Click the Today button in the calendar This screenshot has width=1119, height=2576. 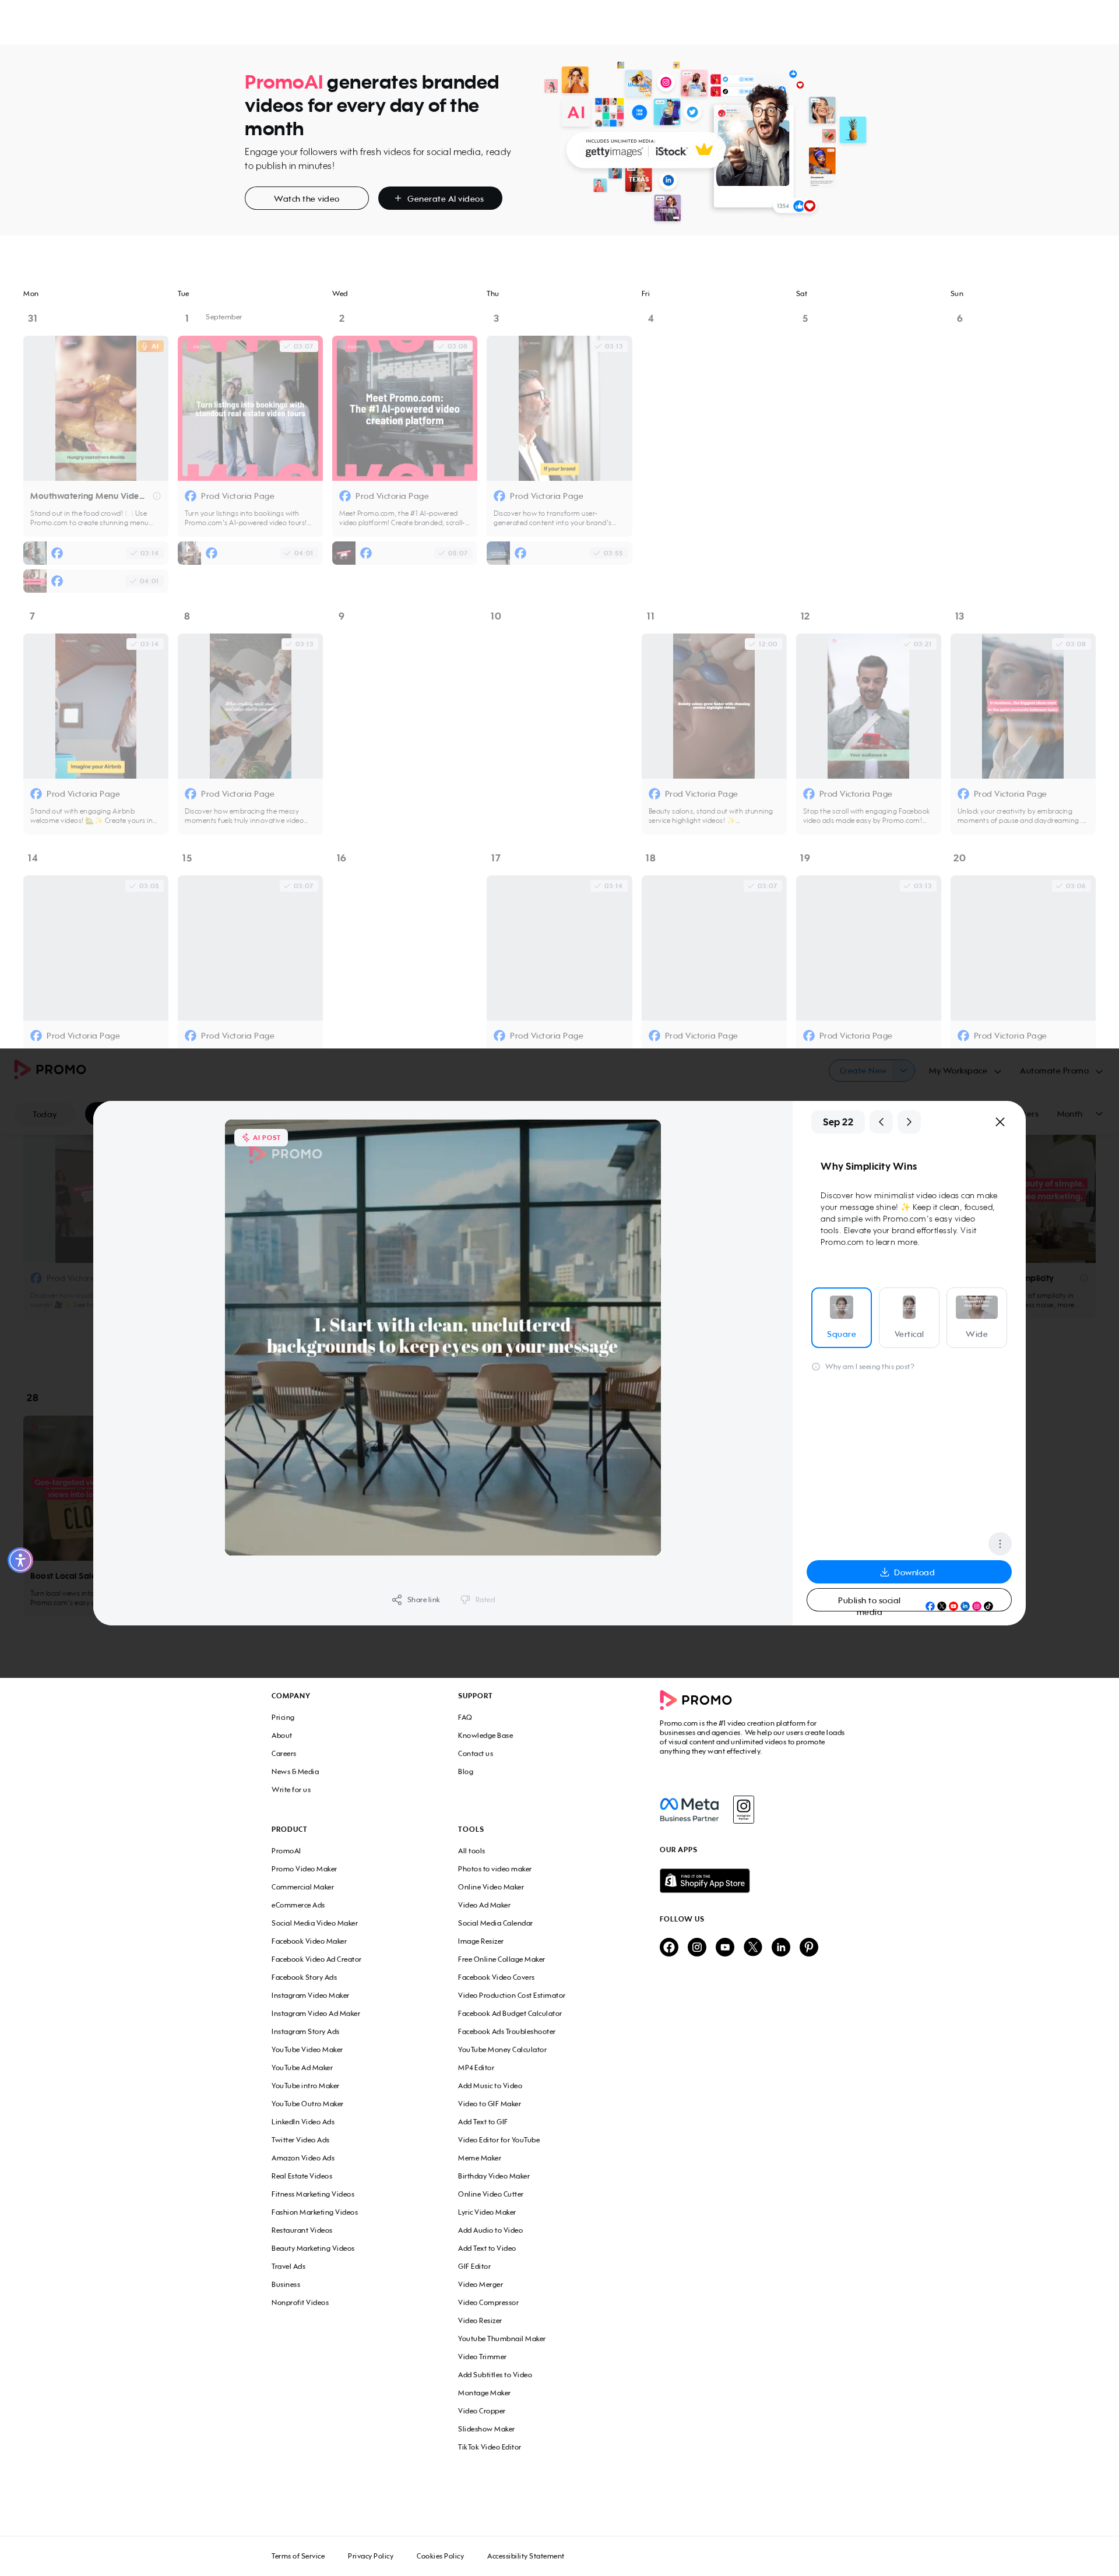pyautogui.click(x=45, y=1114)
